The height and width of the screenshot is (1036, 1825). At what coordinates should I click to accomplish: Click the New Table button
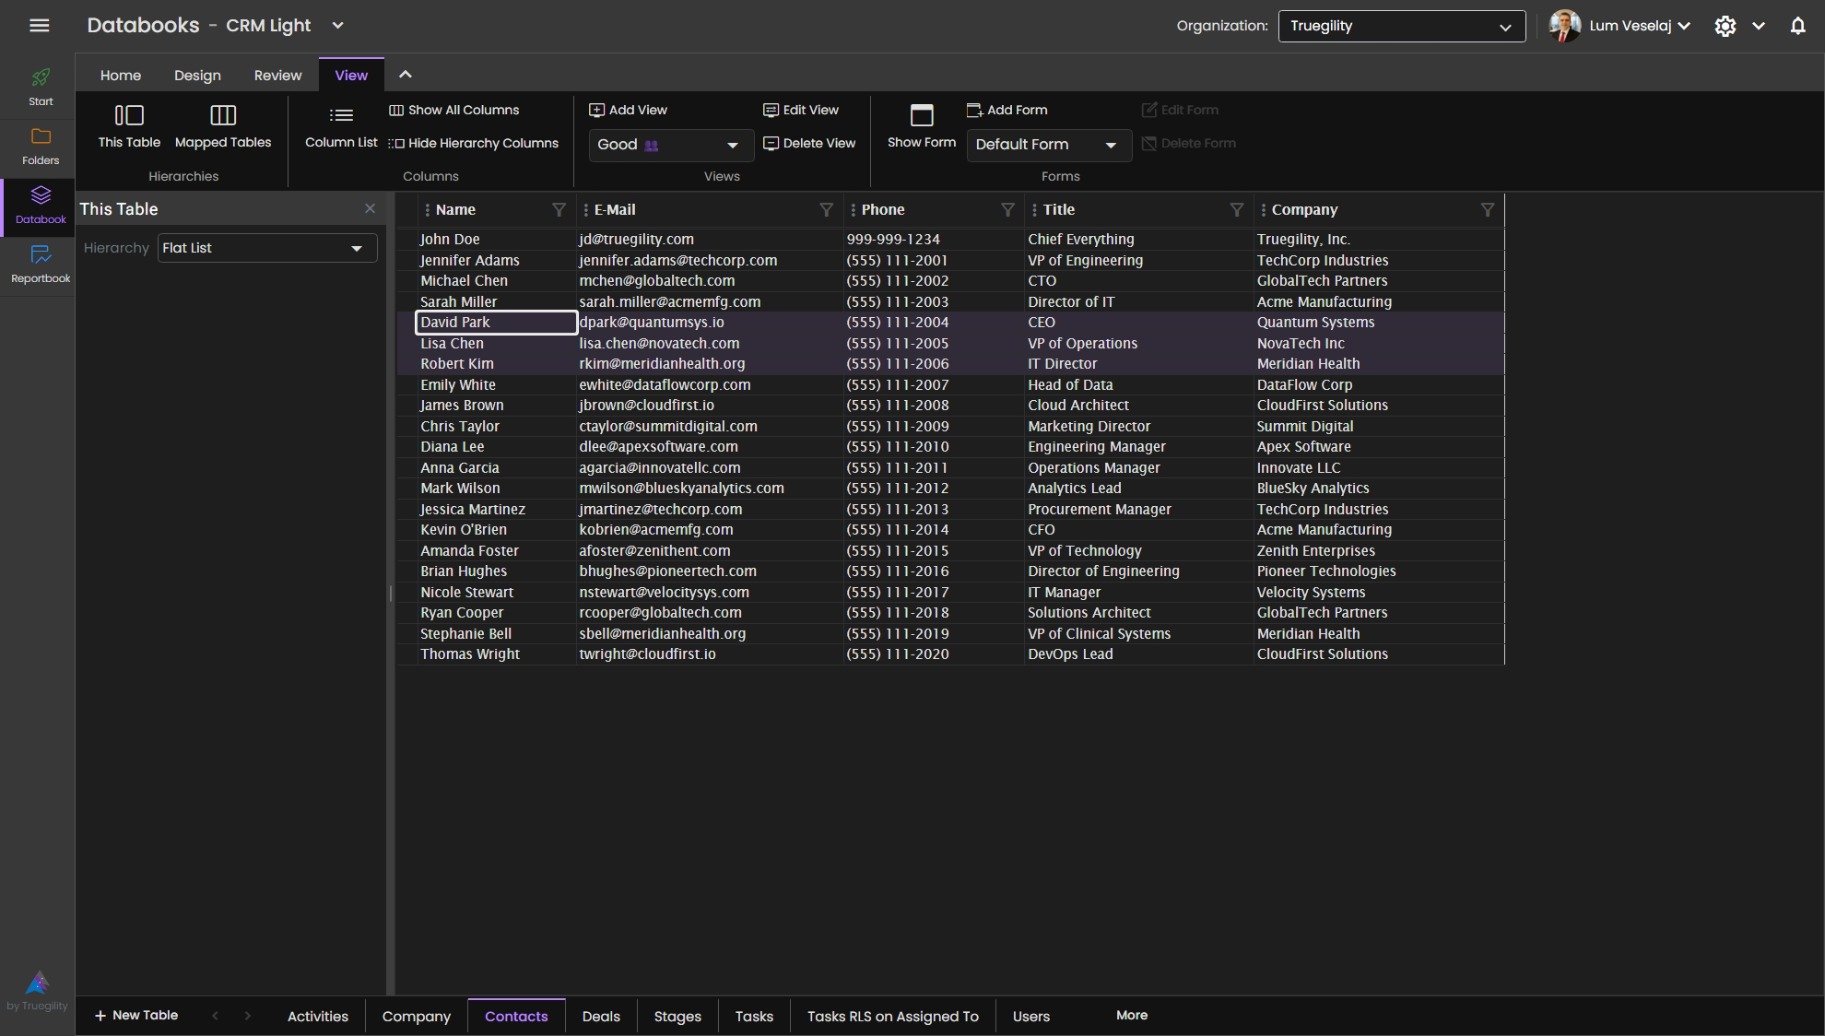point(136,1015)
